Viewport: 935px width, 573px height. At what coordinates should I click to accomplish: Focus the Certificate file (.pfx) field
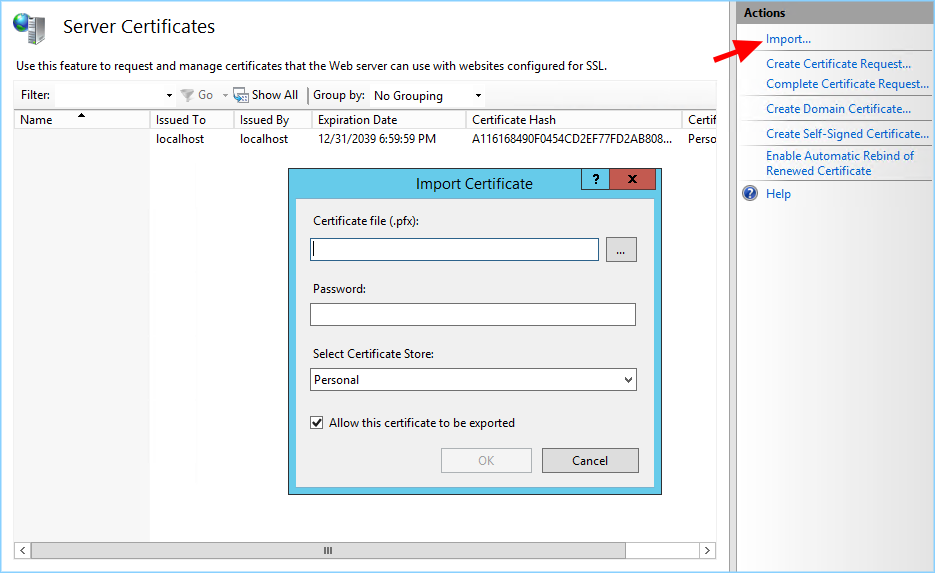point(454,249)
